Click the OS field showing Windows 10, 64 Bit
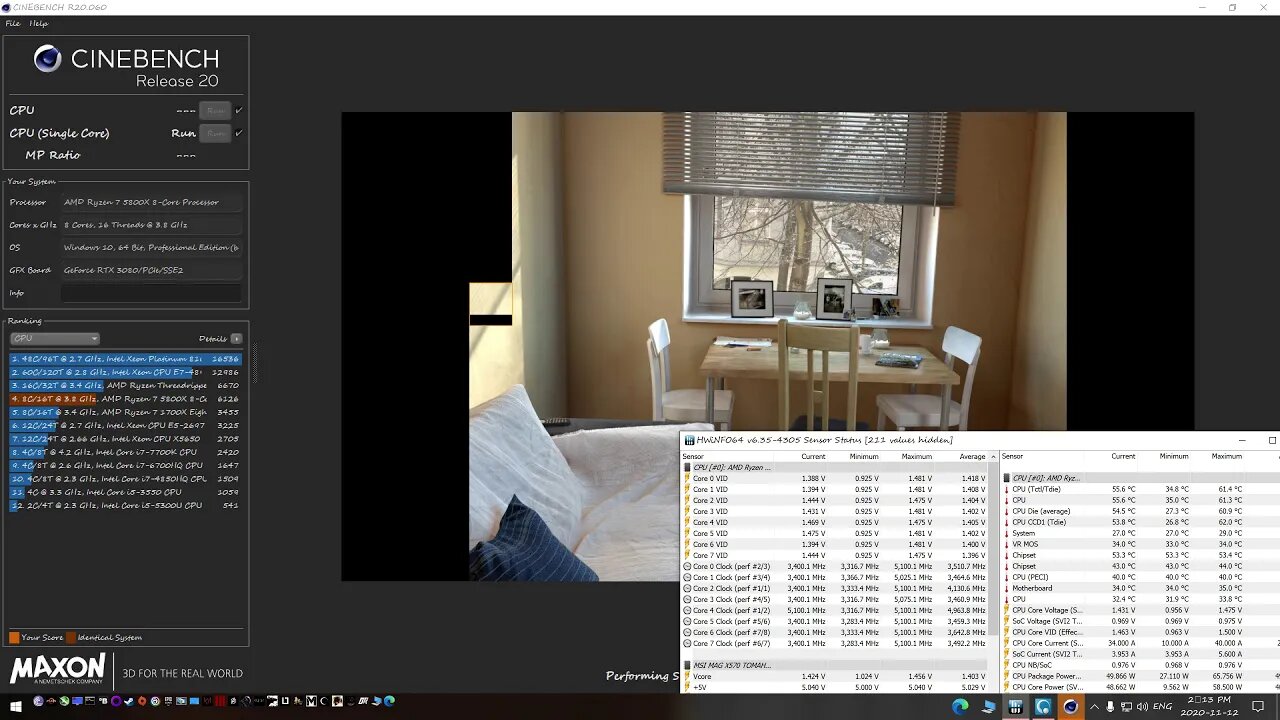 [x=151, y=247]
